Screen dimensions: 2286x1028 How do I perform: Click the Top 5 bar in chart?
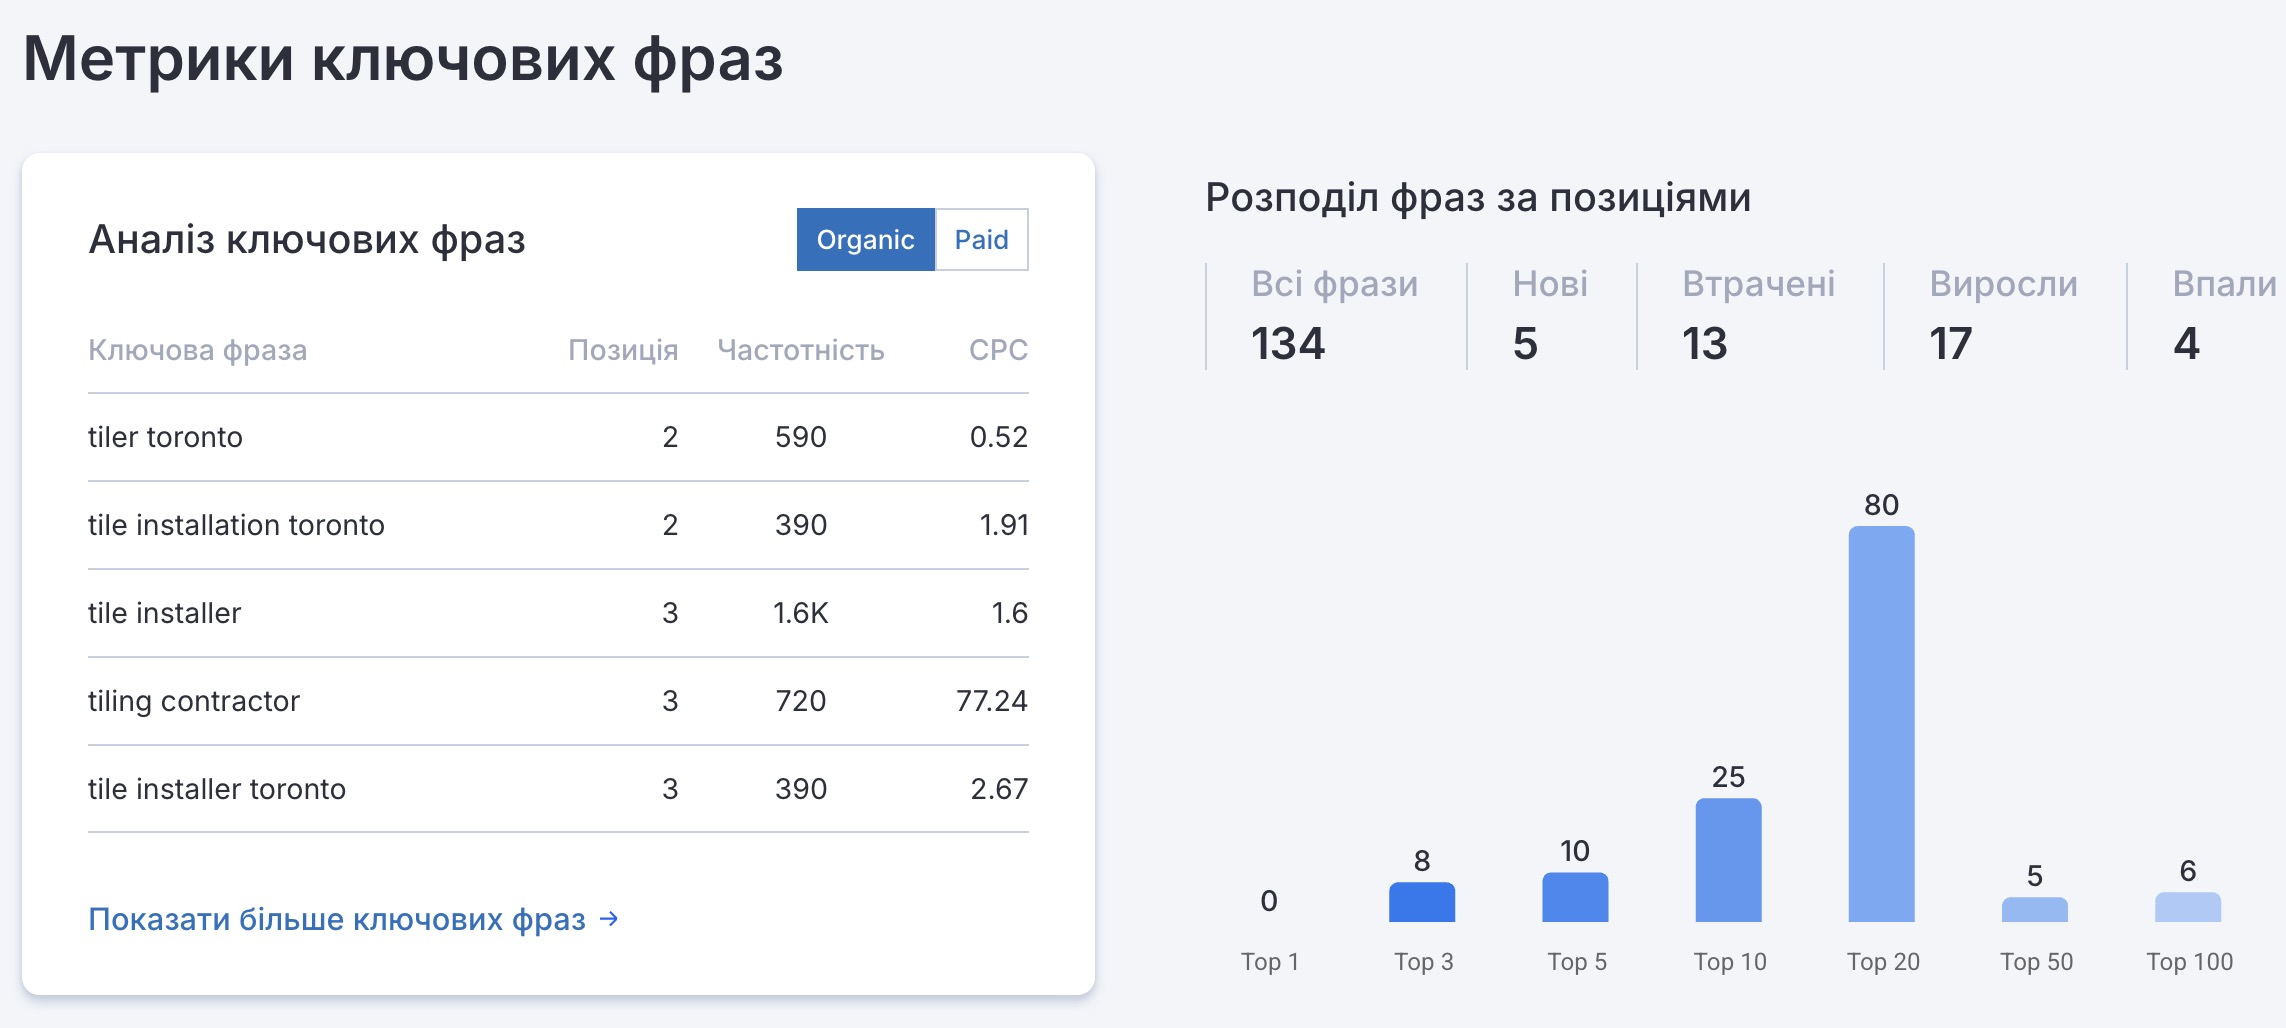pyautogui.click(x=1575, y=897)
